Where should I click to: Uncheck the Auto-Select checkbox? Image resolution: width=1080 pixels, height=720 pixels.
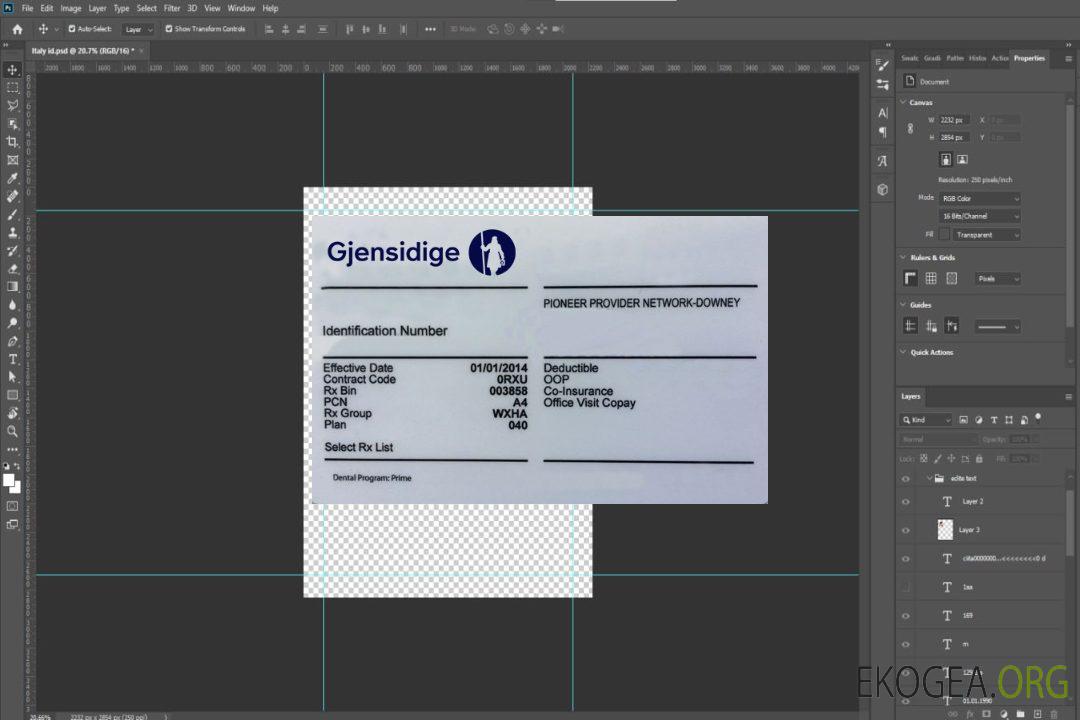(72, 29)
